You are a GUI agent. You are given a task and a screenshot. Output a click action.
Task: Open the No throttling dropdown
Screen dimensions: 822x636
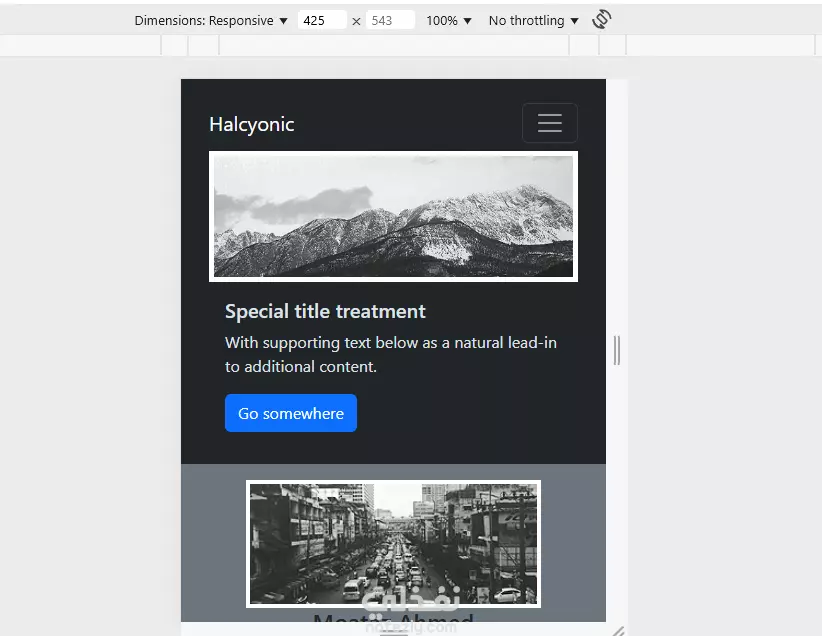click(x=533, y=20)
